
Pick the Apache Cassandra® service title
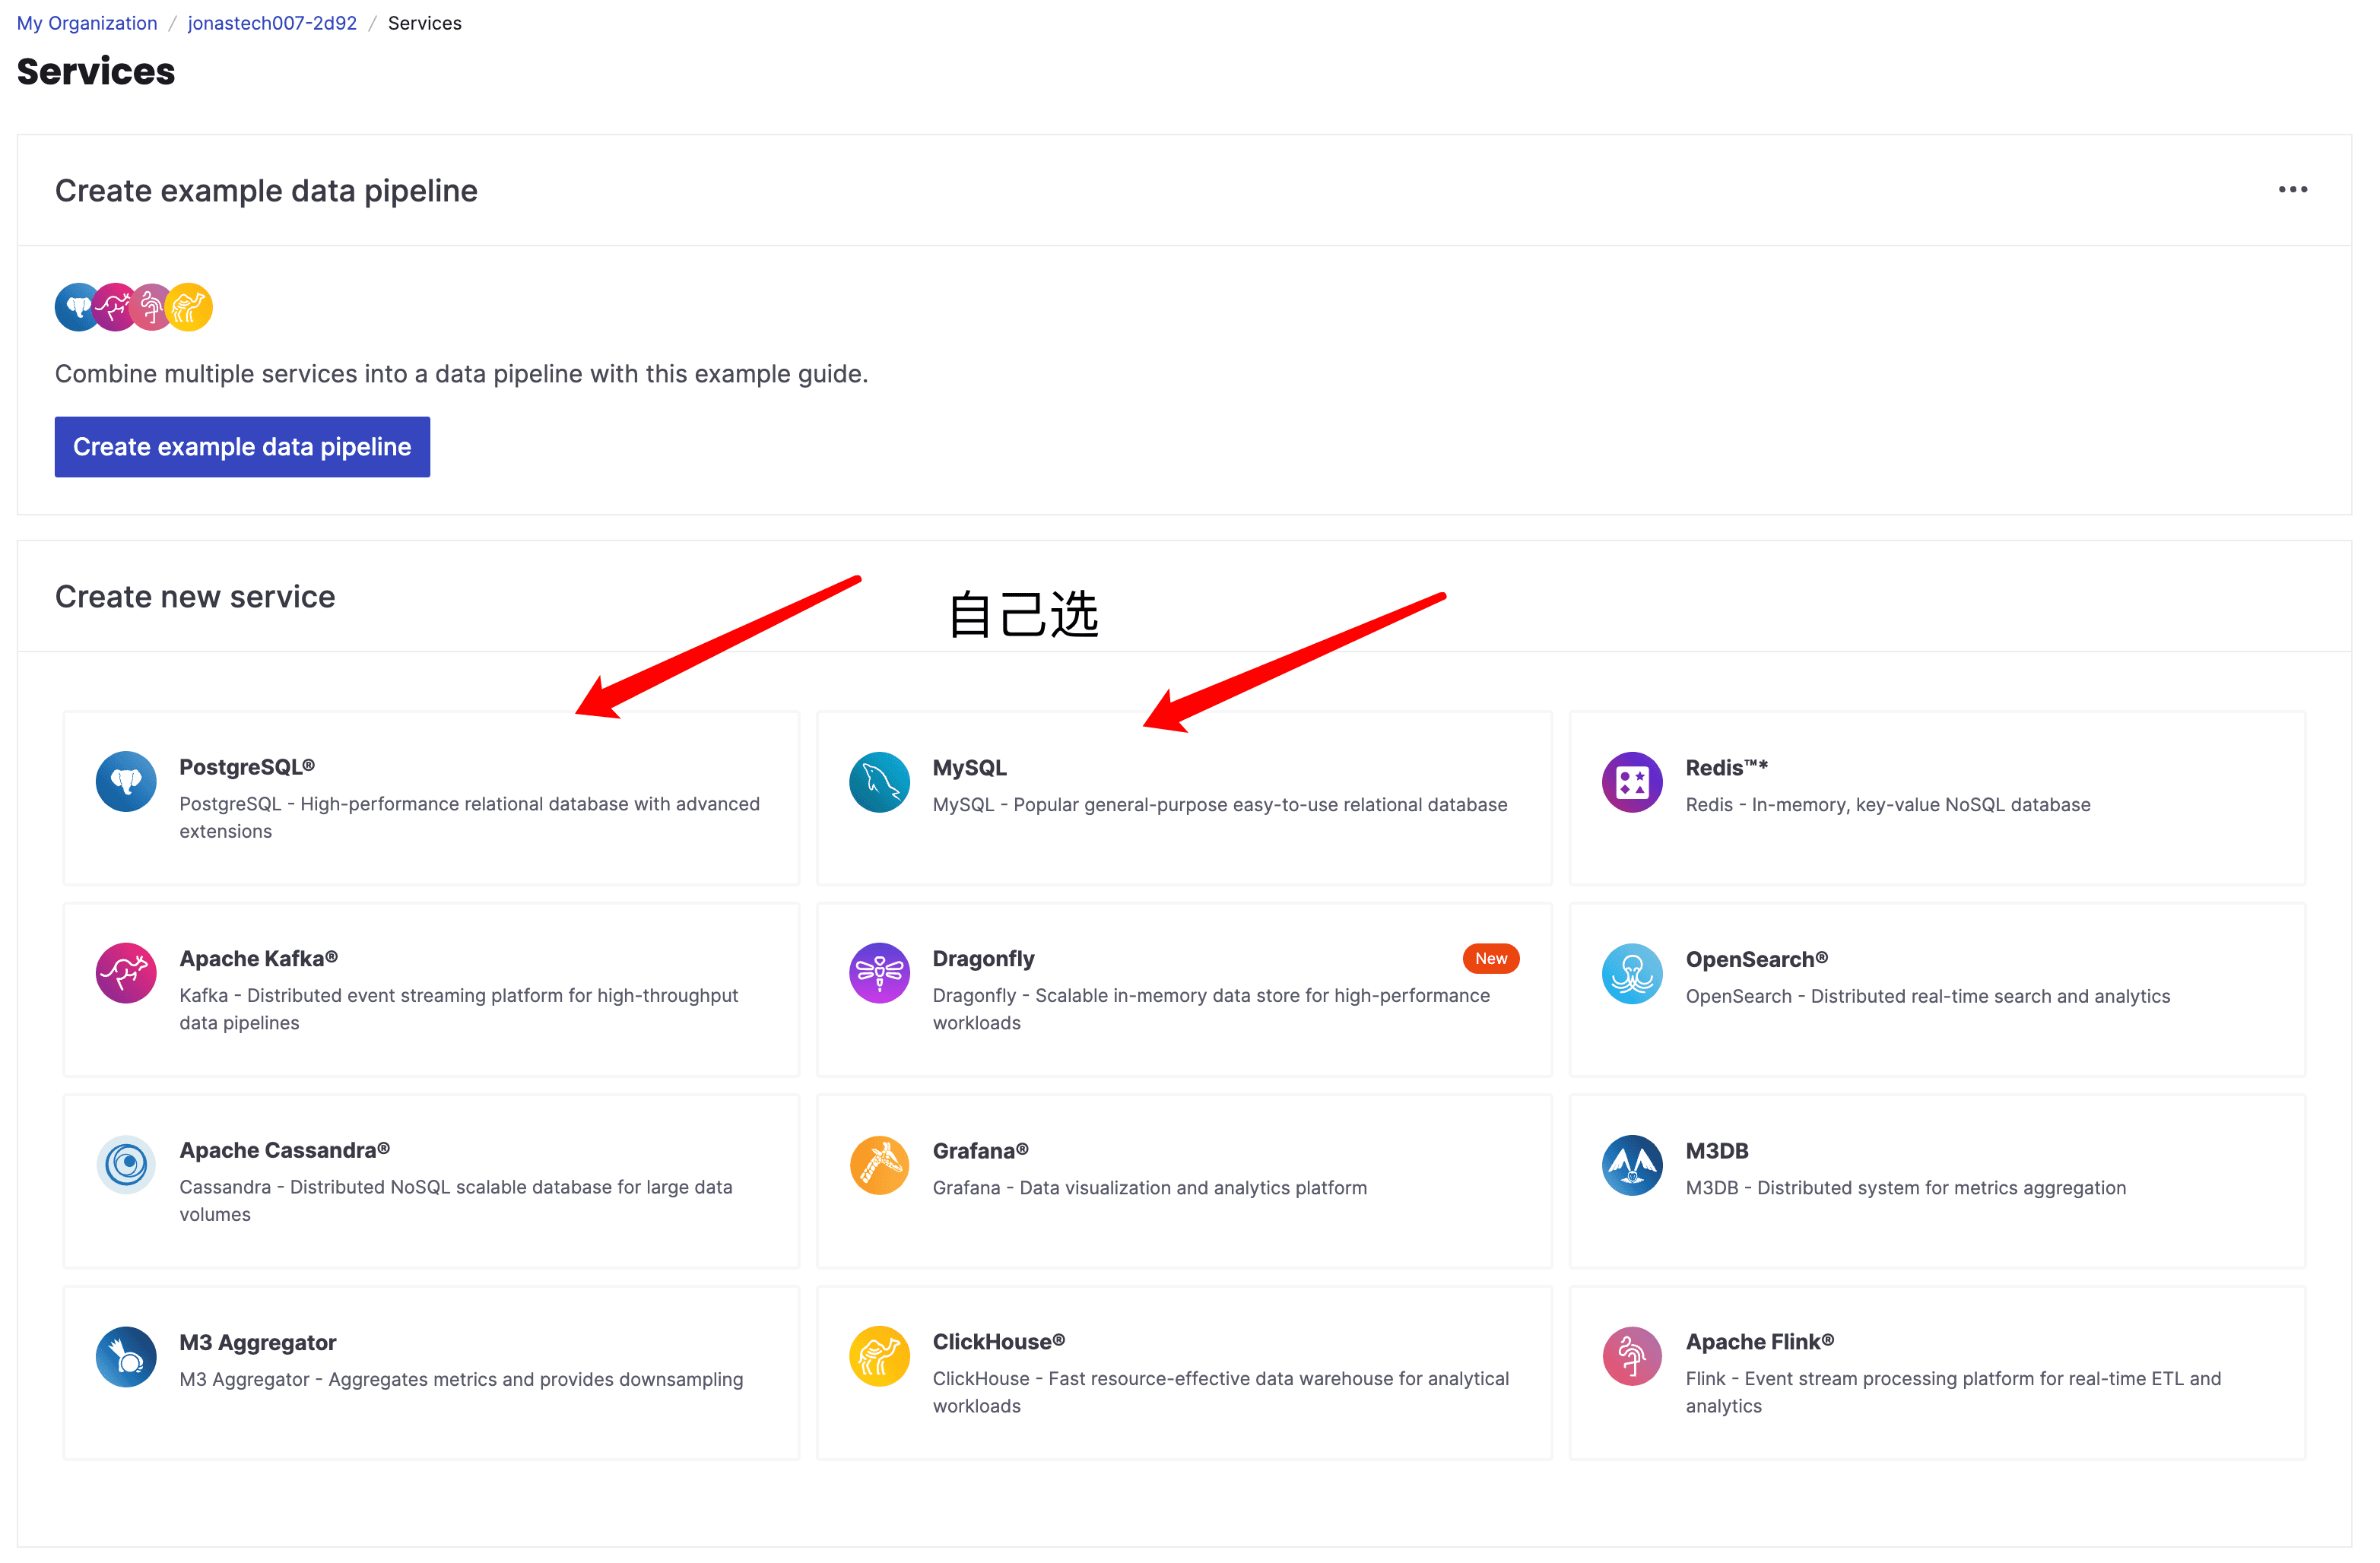coord(284,1151)
